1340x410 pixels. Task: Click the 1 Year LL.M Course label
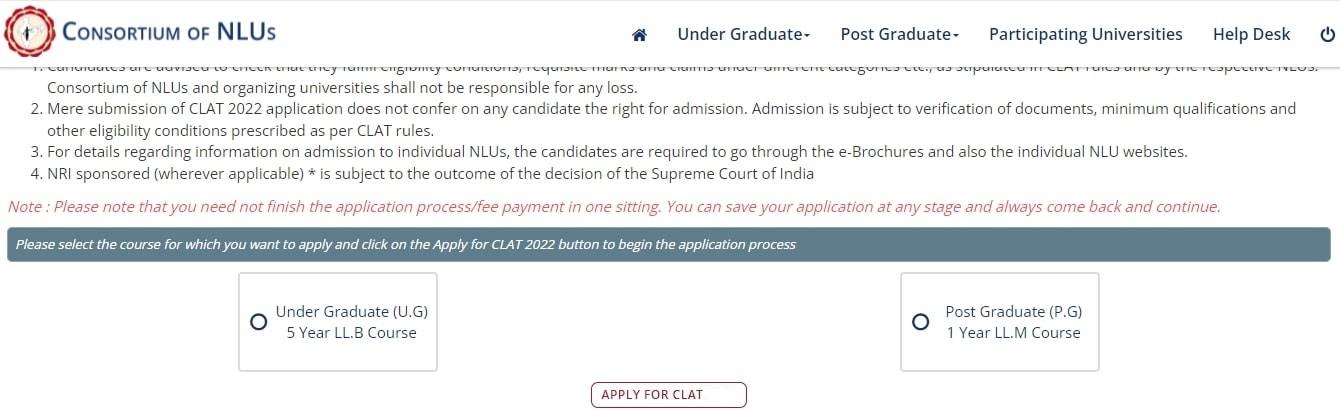click(1013, 333)
